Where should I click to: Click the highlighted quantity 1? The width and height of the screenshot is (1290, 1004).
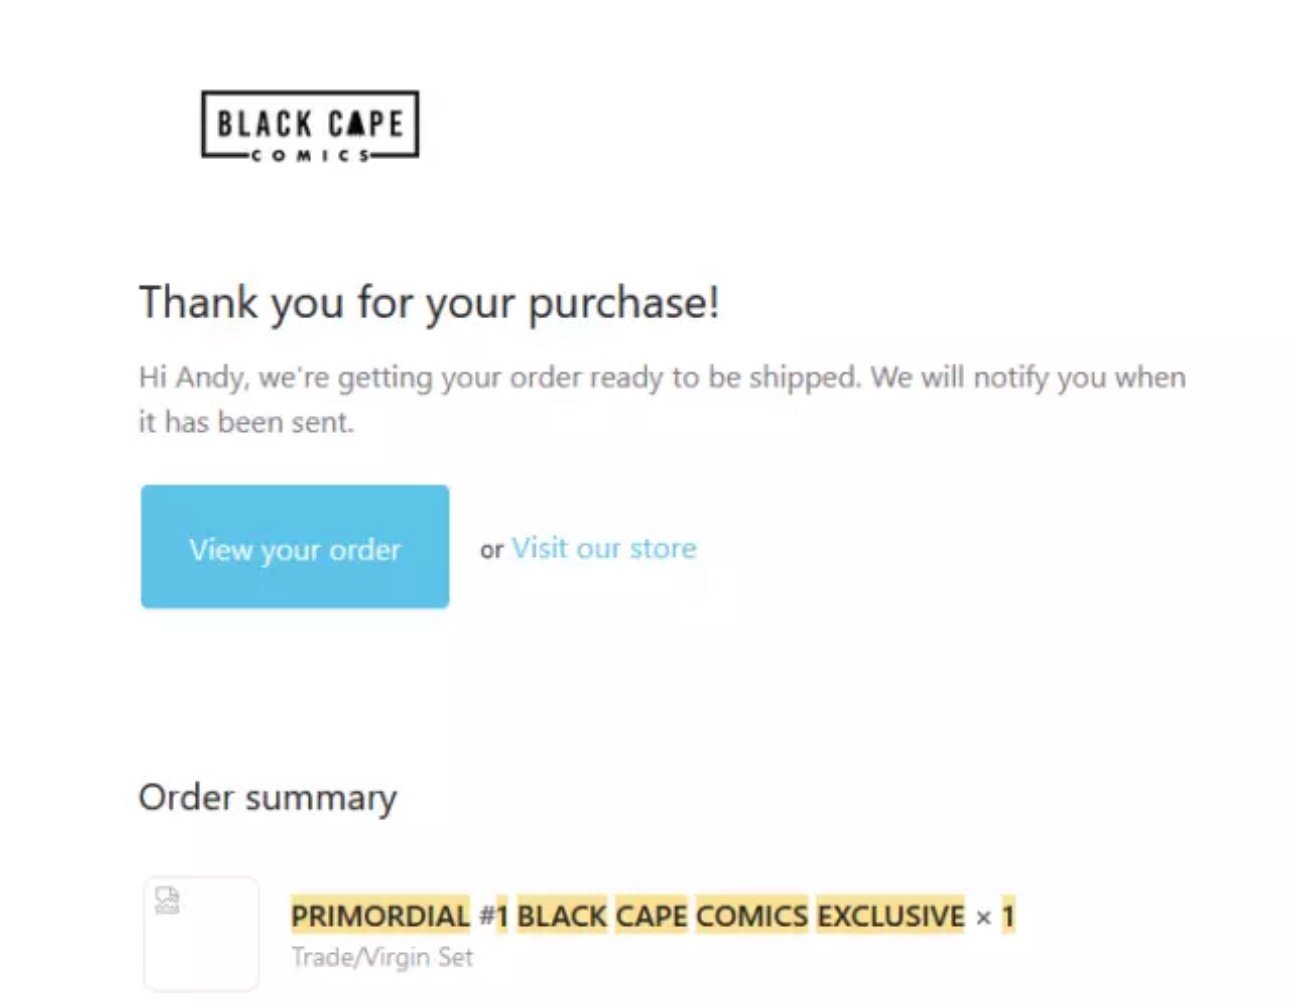point(1008,915)
